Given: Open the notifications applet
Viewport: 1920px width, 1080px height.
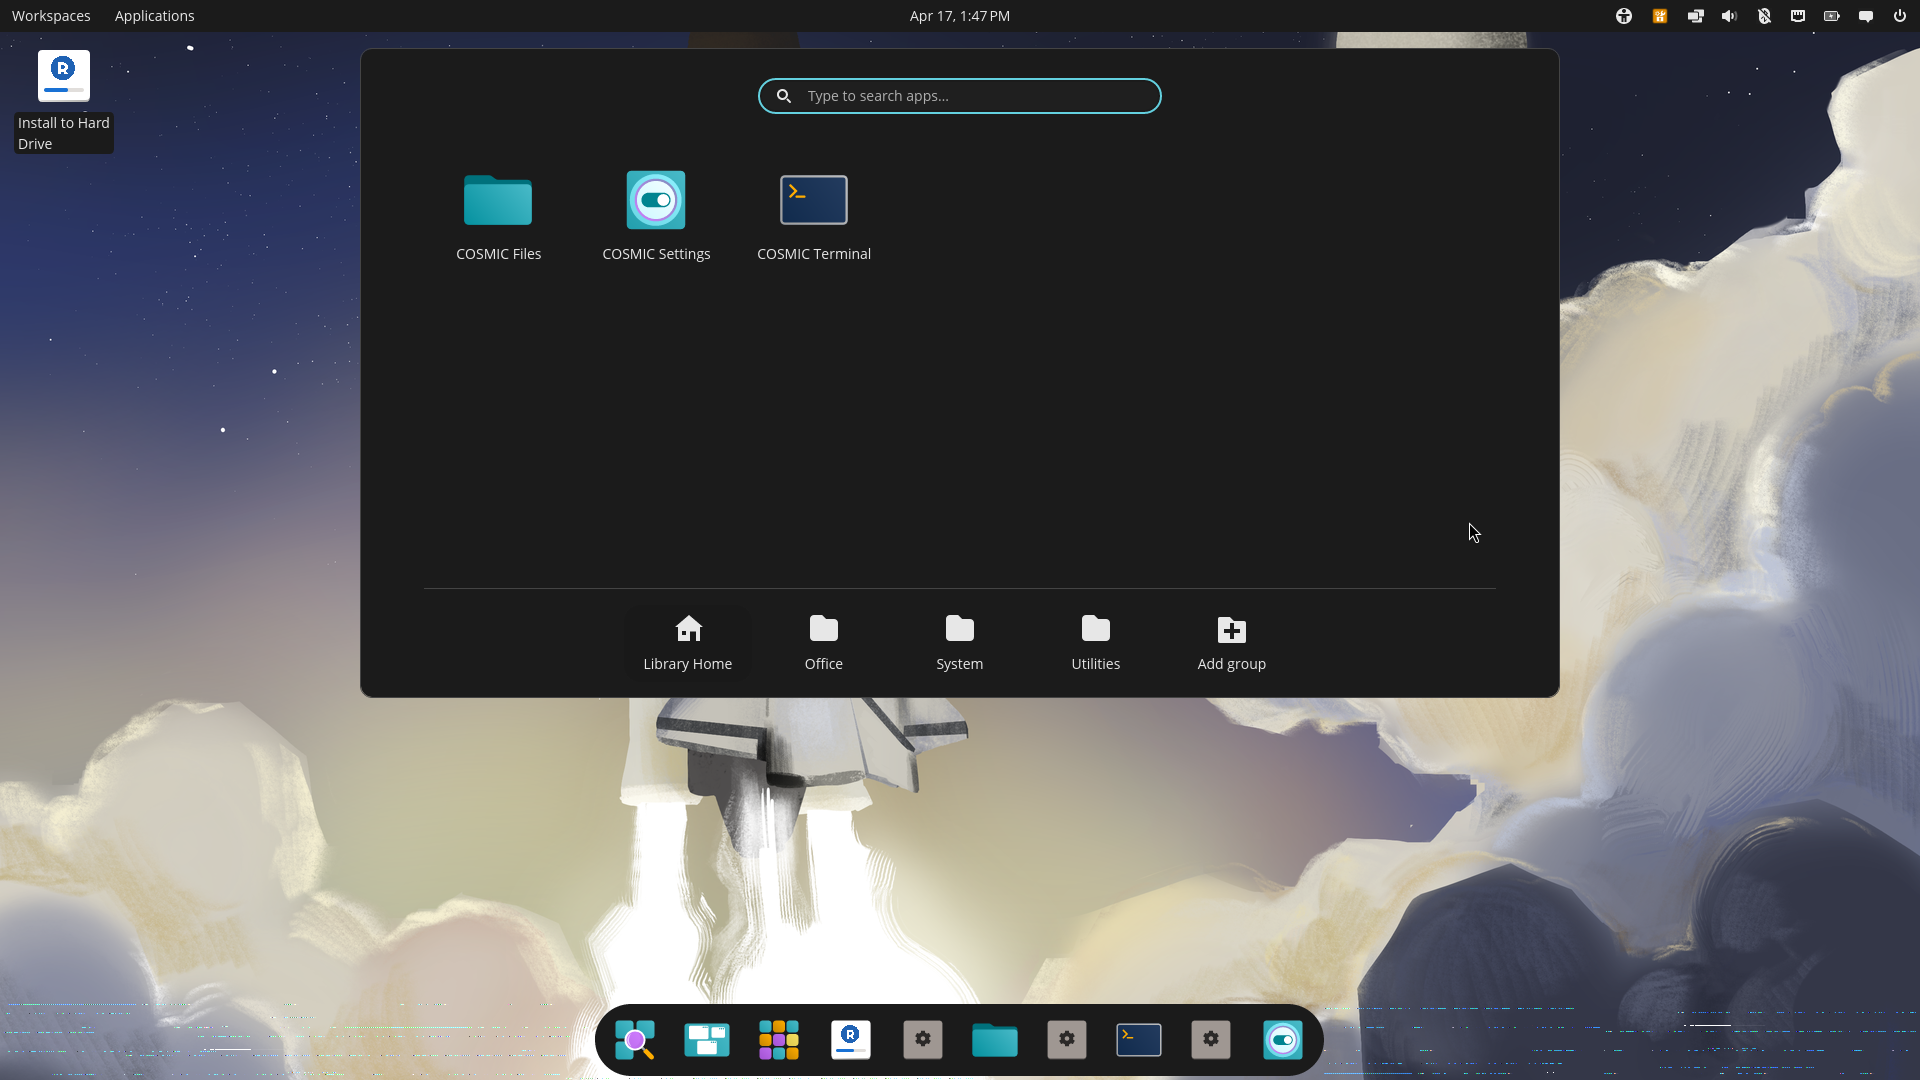Looking at the screenshot, I should [x=1866, y=16].
